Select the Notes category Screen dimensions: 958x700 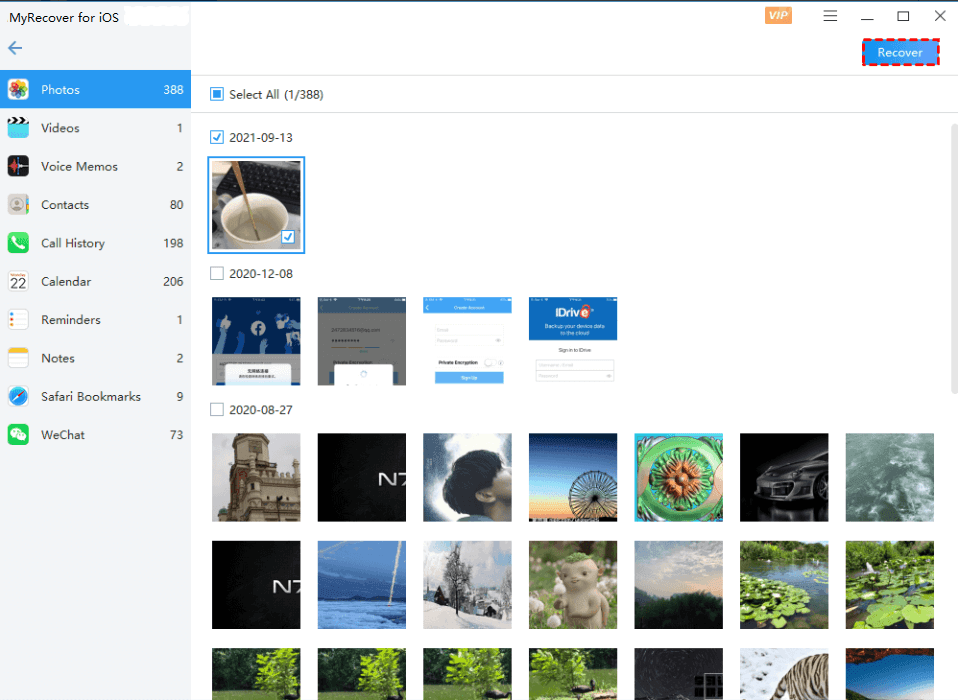pyautogui.click(x=58, y=358)
